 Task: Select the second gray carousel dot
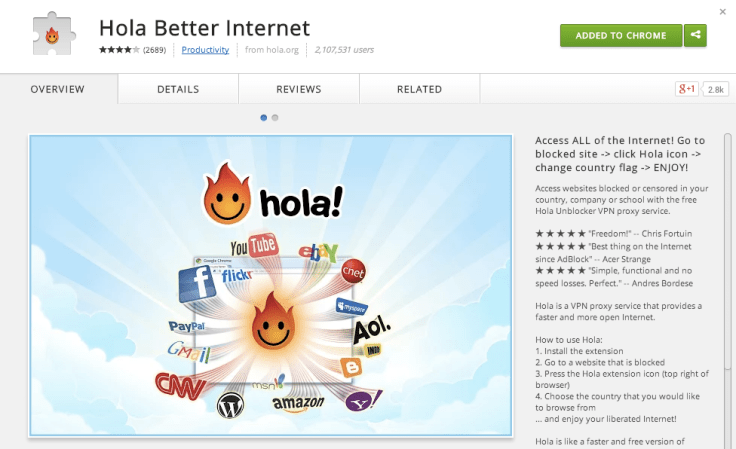click(275, 118)
